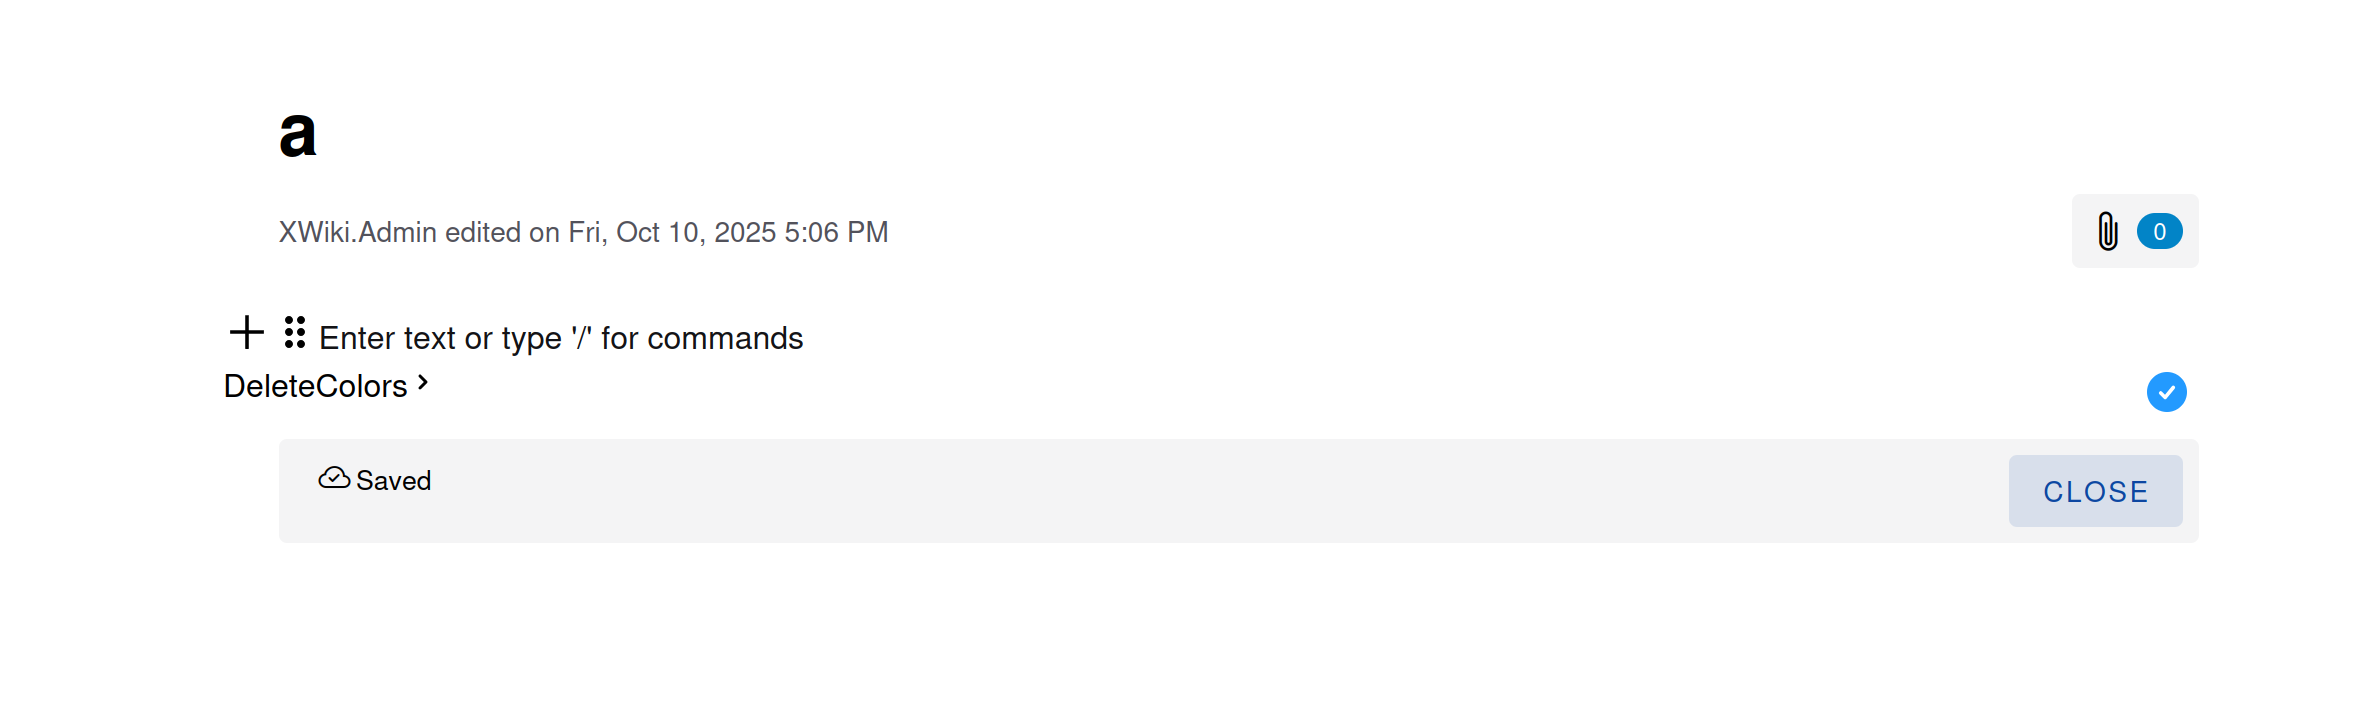This screenshot has height=721, width=2374.
Task: Click the gray attachments box background
Action: 2084,255
